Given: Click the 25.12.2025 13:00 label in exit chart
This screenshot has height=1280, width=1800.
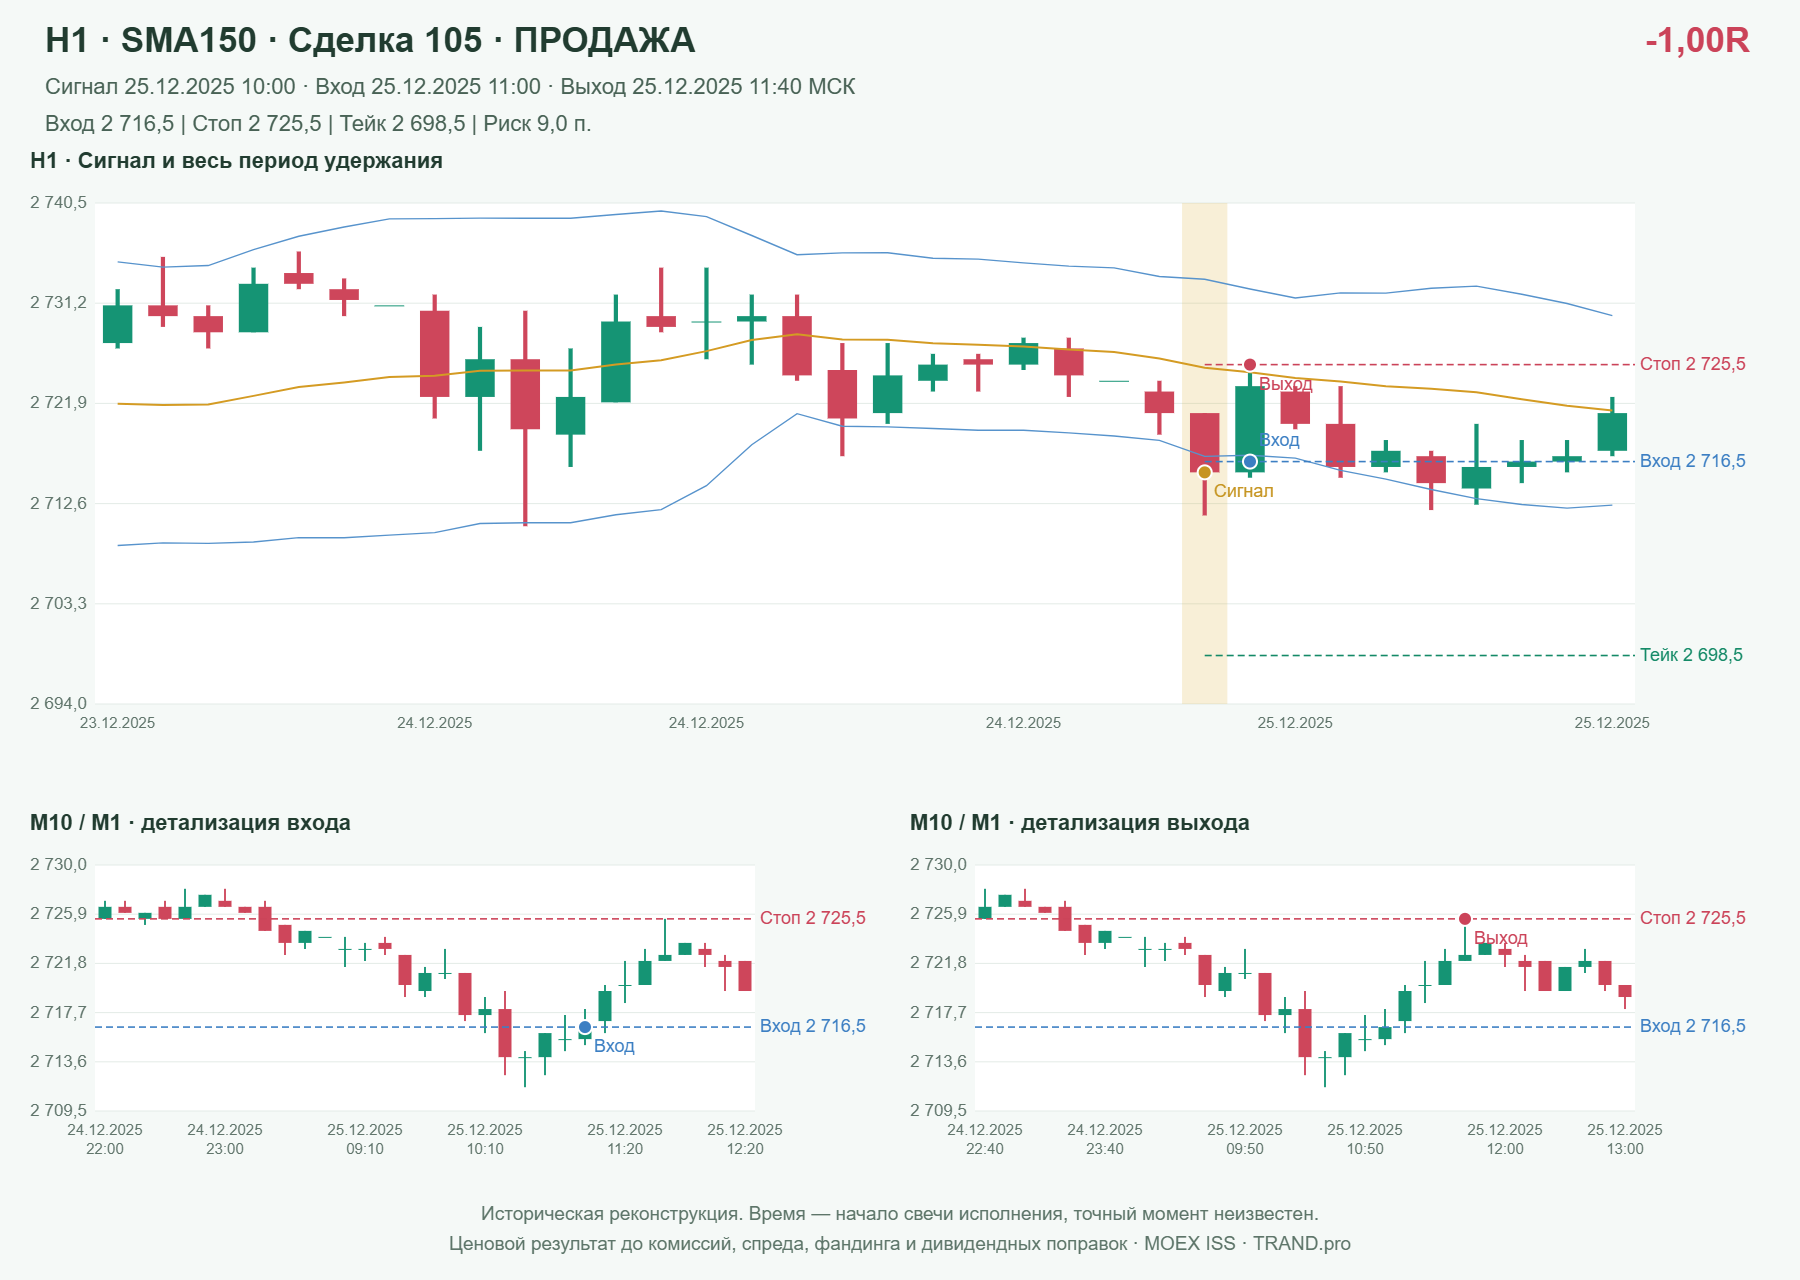Looking at the screenshot, I should click(x=1625, y=1139).
